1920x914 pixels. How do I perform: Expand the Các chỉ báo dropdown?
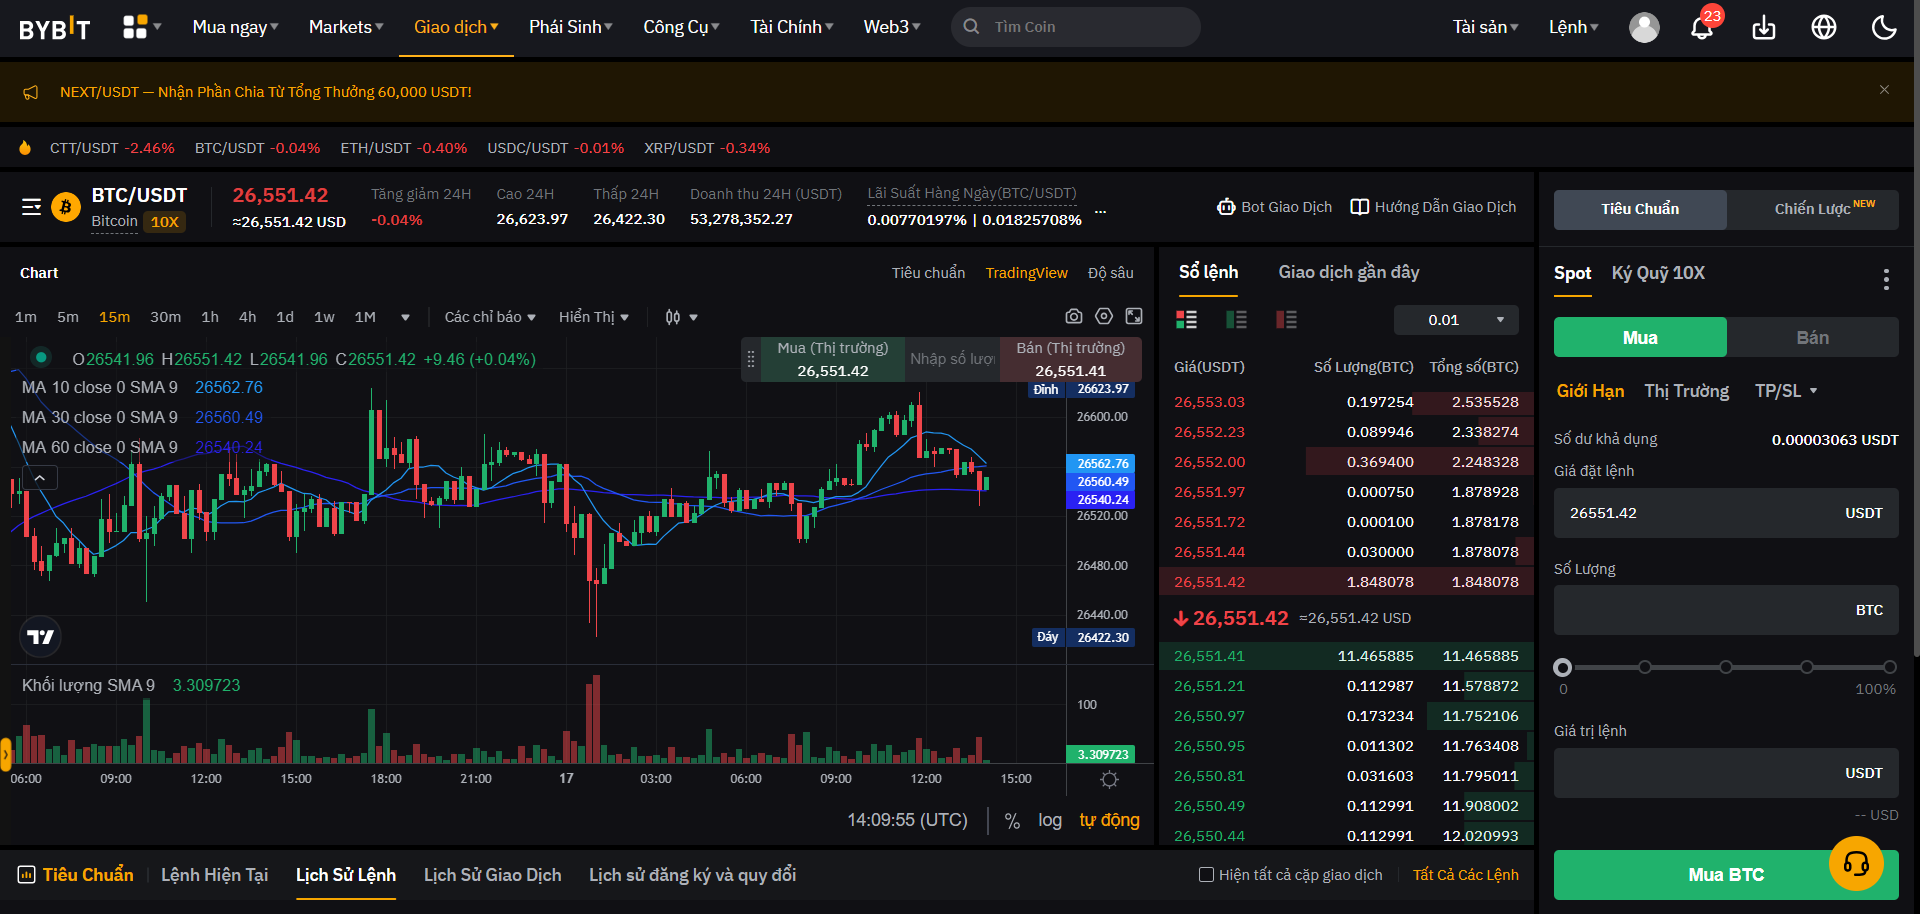tap(490, 317)
